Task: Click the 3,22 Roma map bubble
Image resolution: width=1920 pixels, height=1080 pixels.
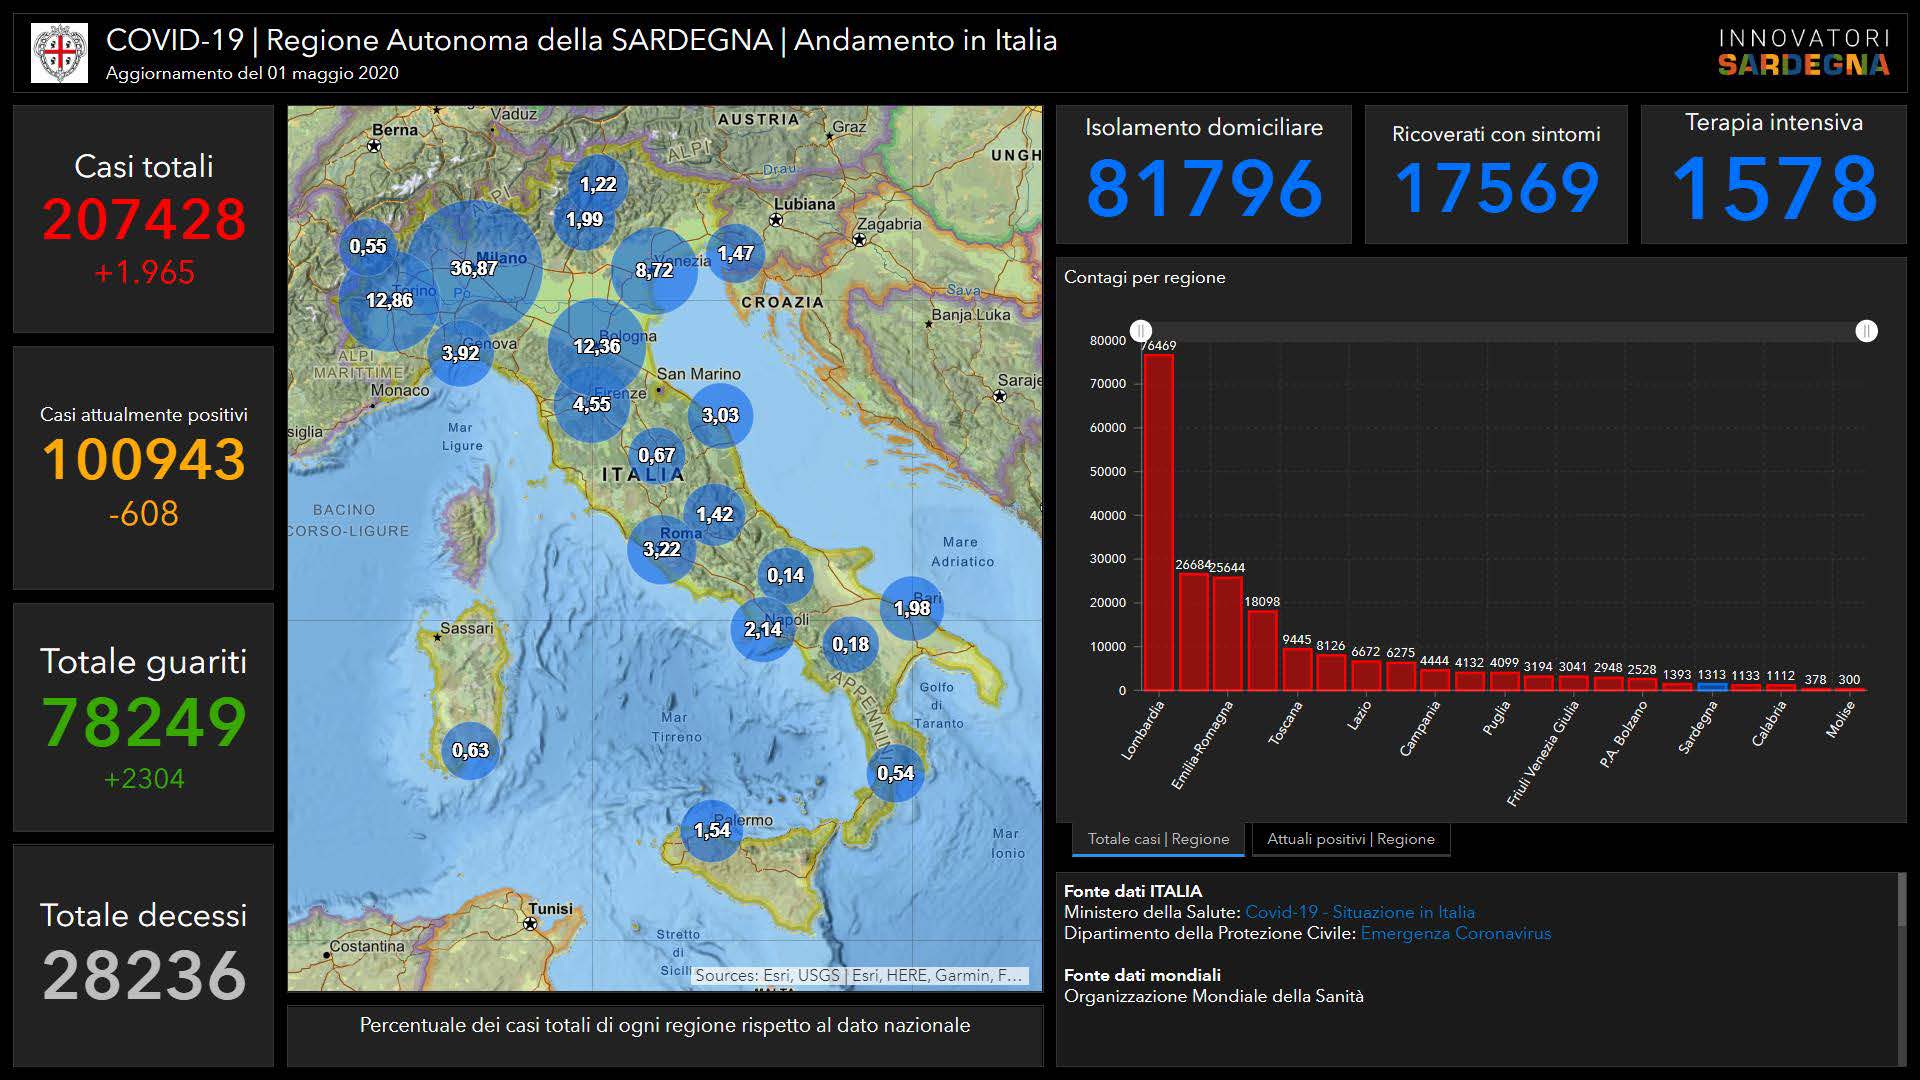Action: point(661,549)
